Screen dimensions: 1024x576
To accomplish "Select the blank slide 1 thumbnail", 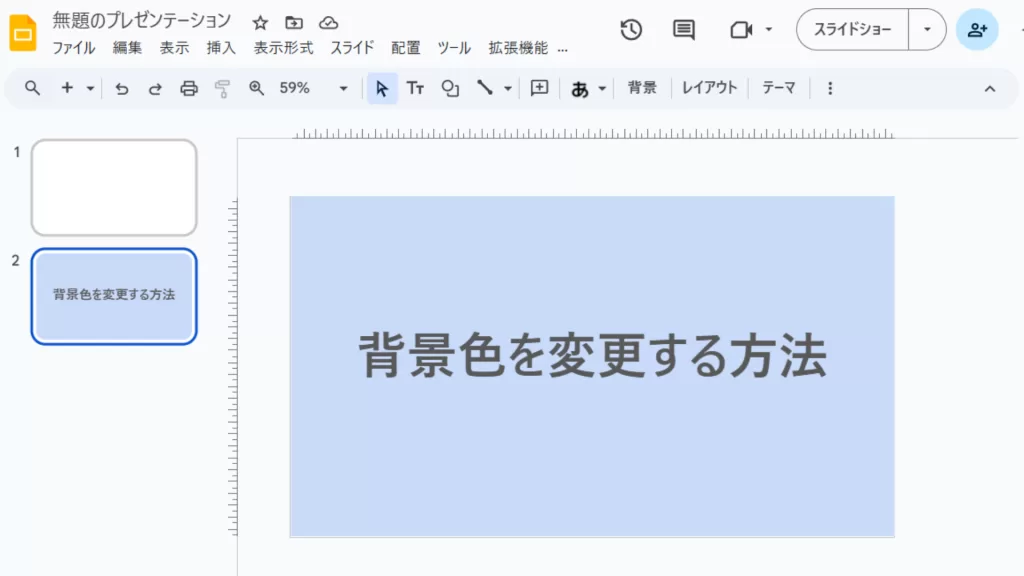I will click(114, 187).
